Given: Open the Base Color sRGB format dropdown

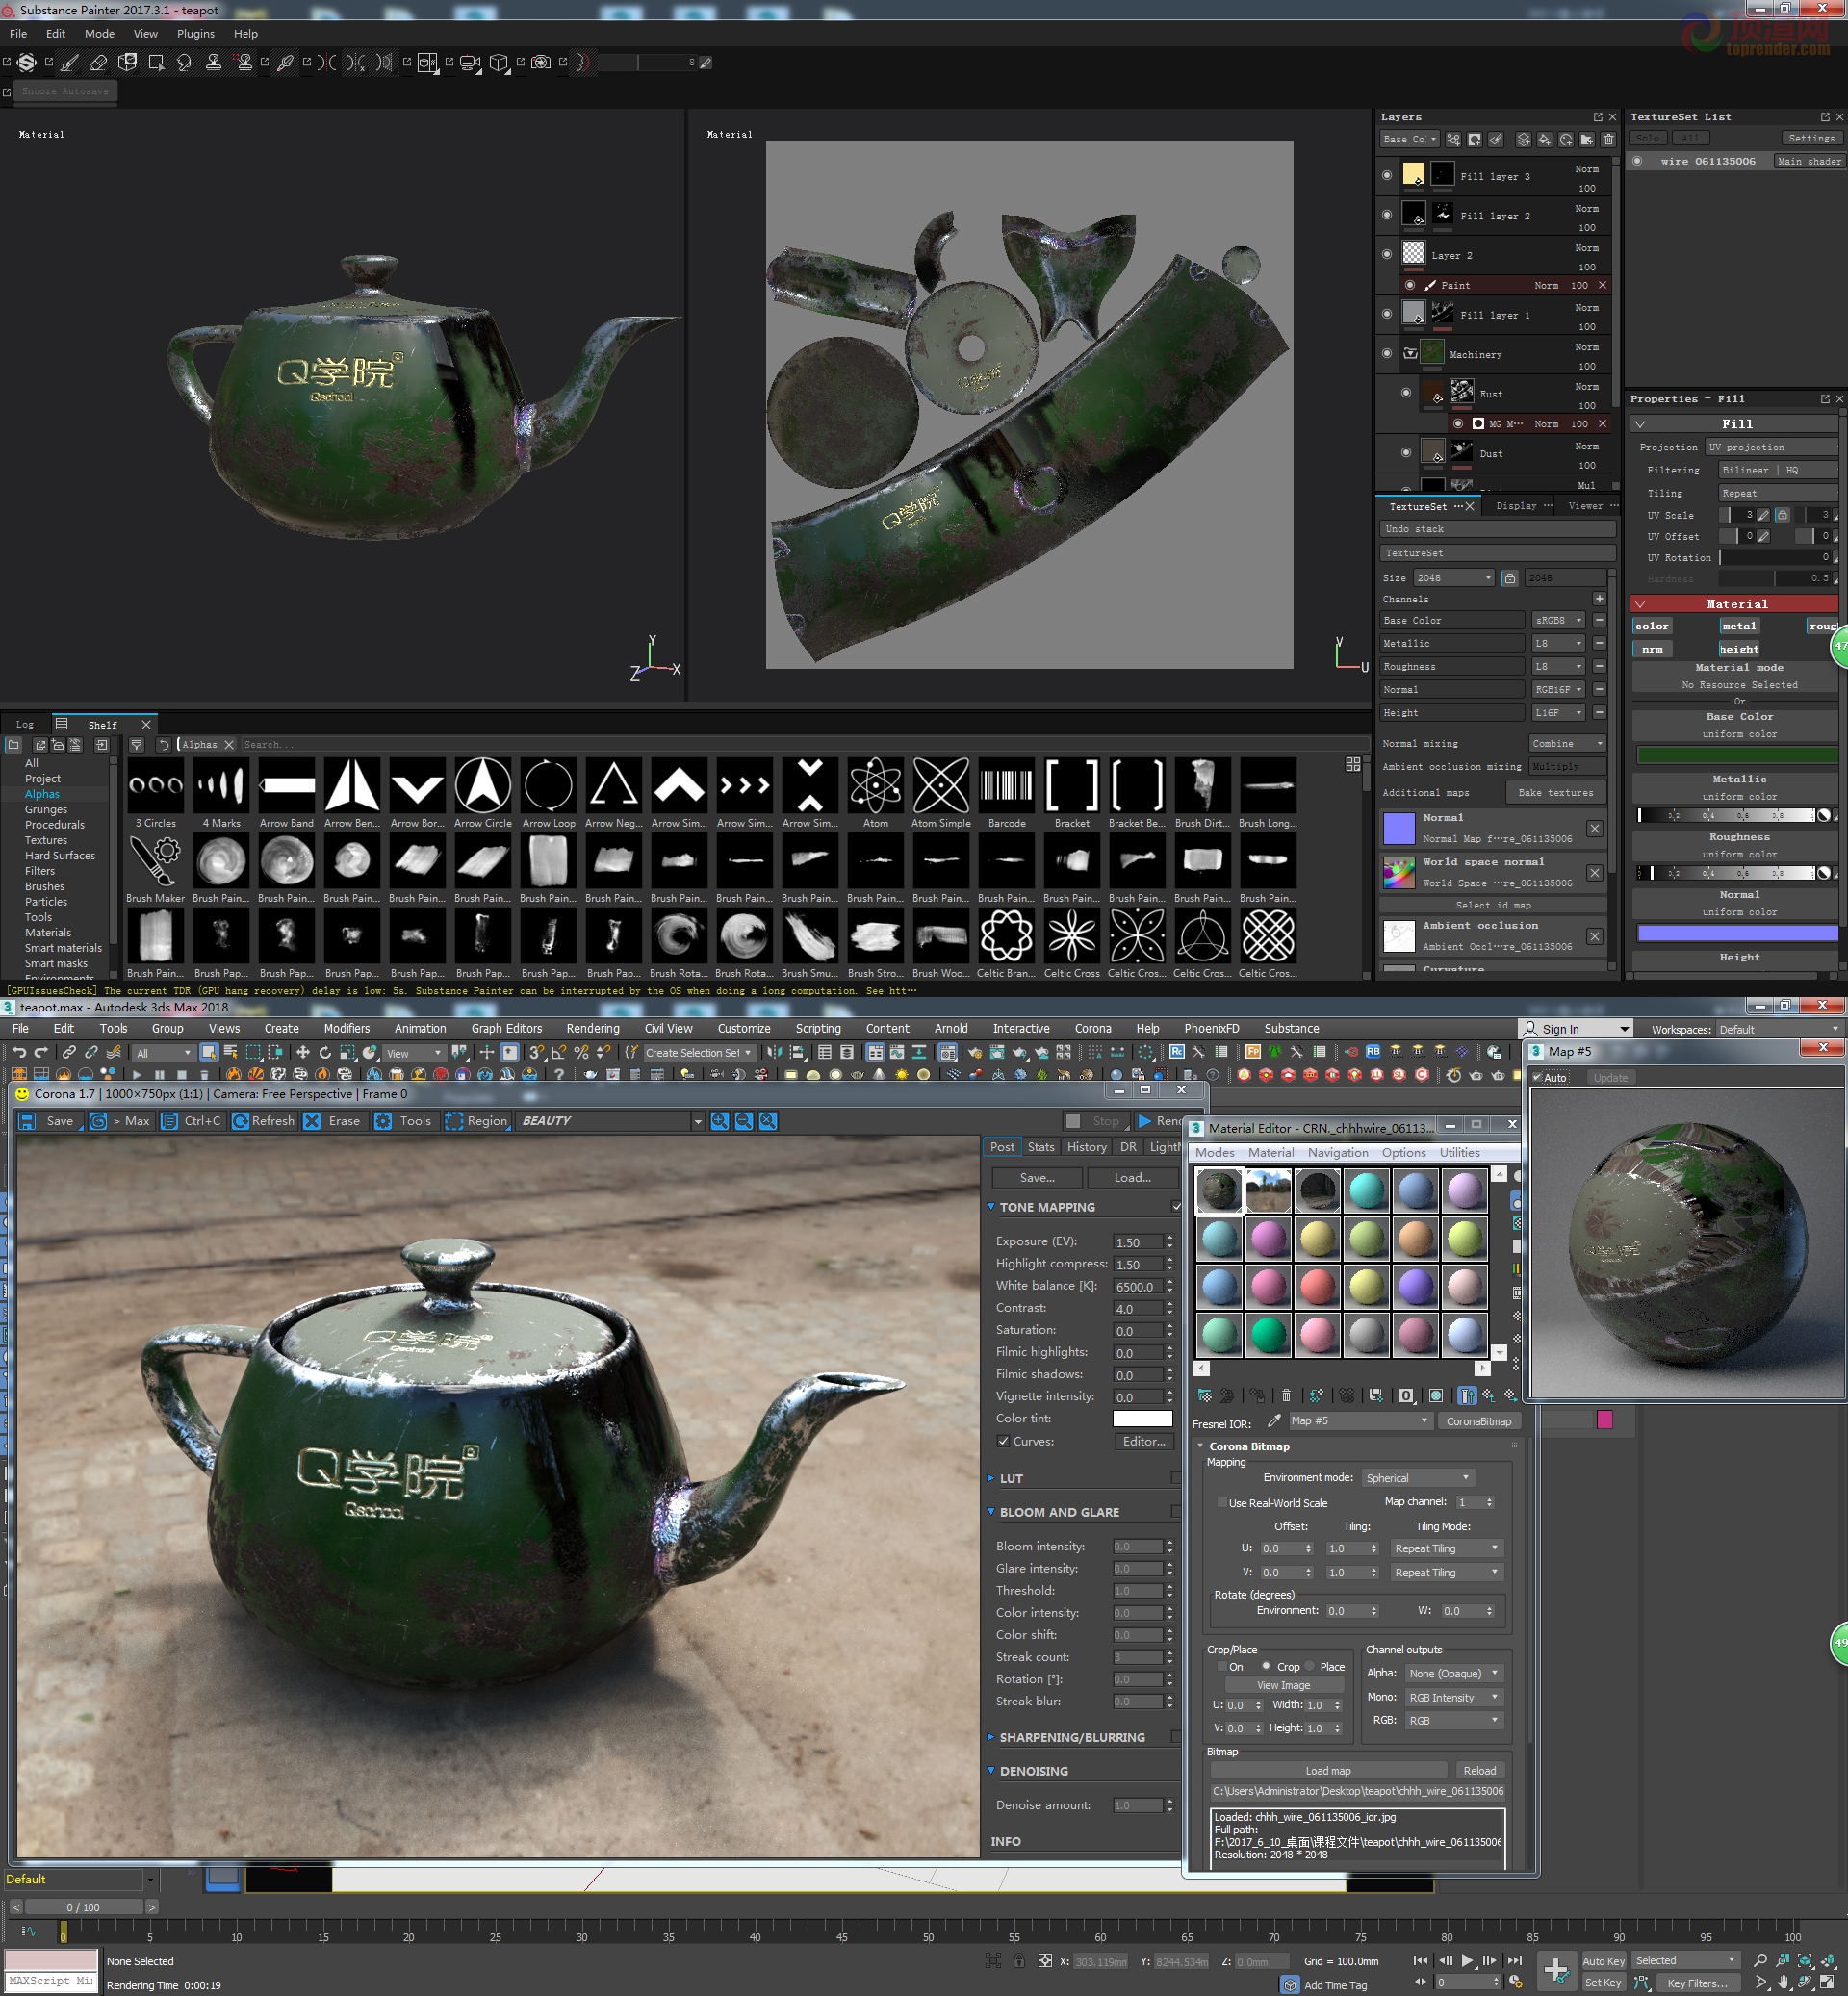Looking at the screenshot, I should [1558, 620].
